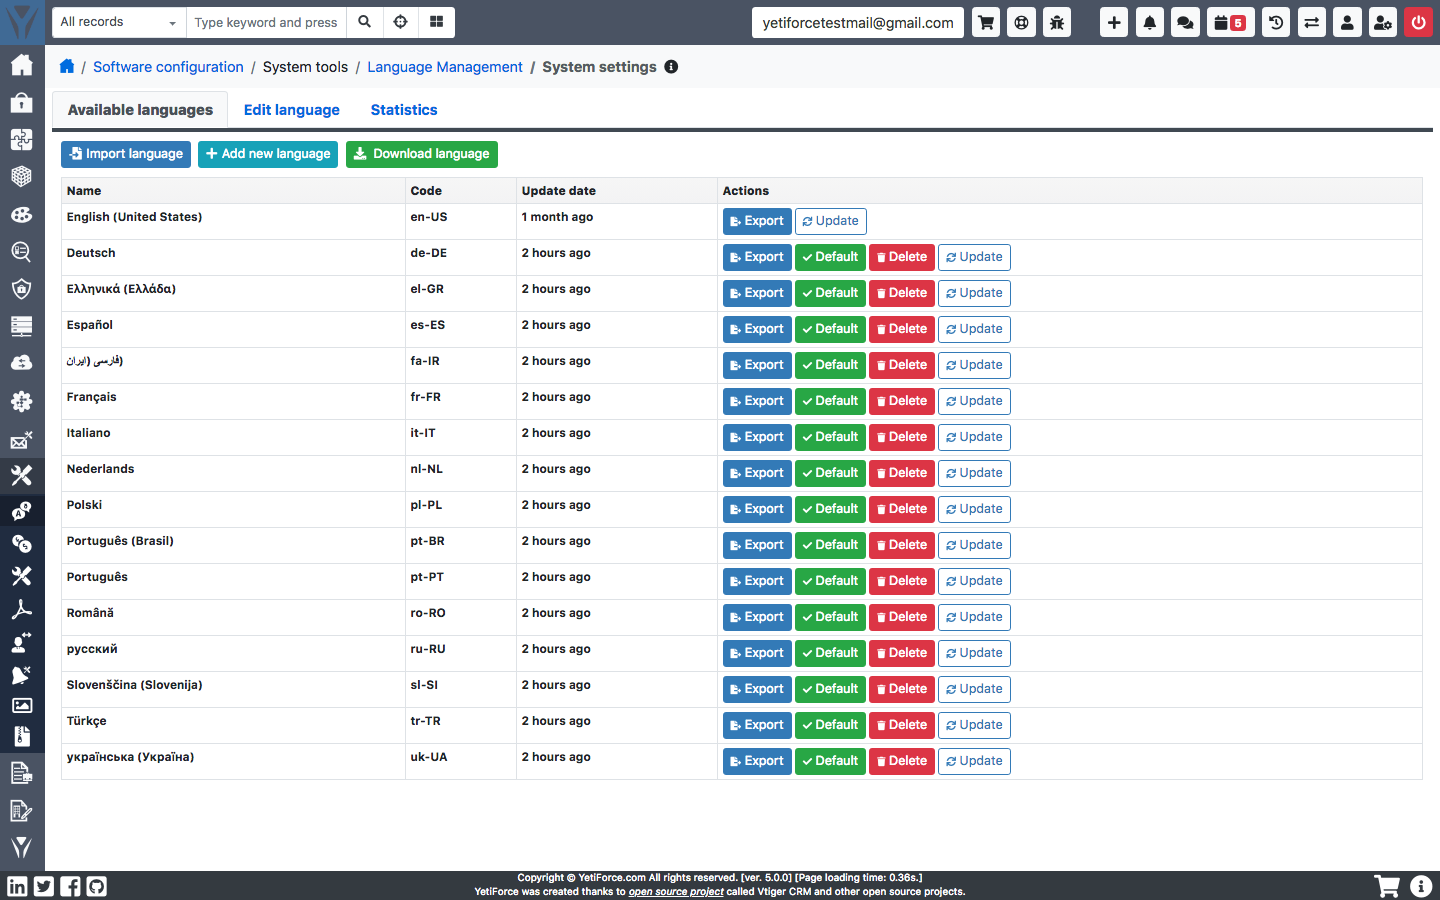Click the bug report icon
The image size is (1440, 900).
(x=1056, y=22)
